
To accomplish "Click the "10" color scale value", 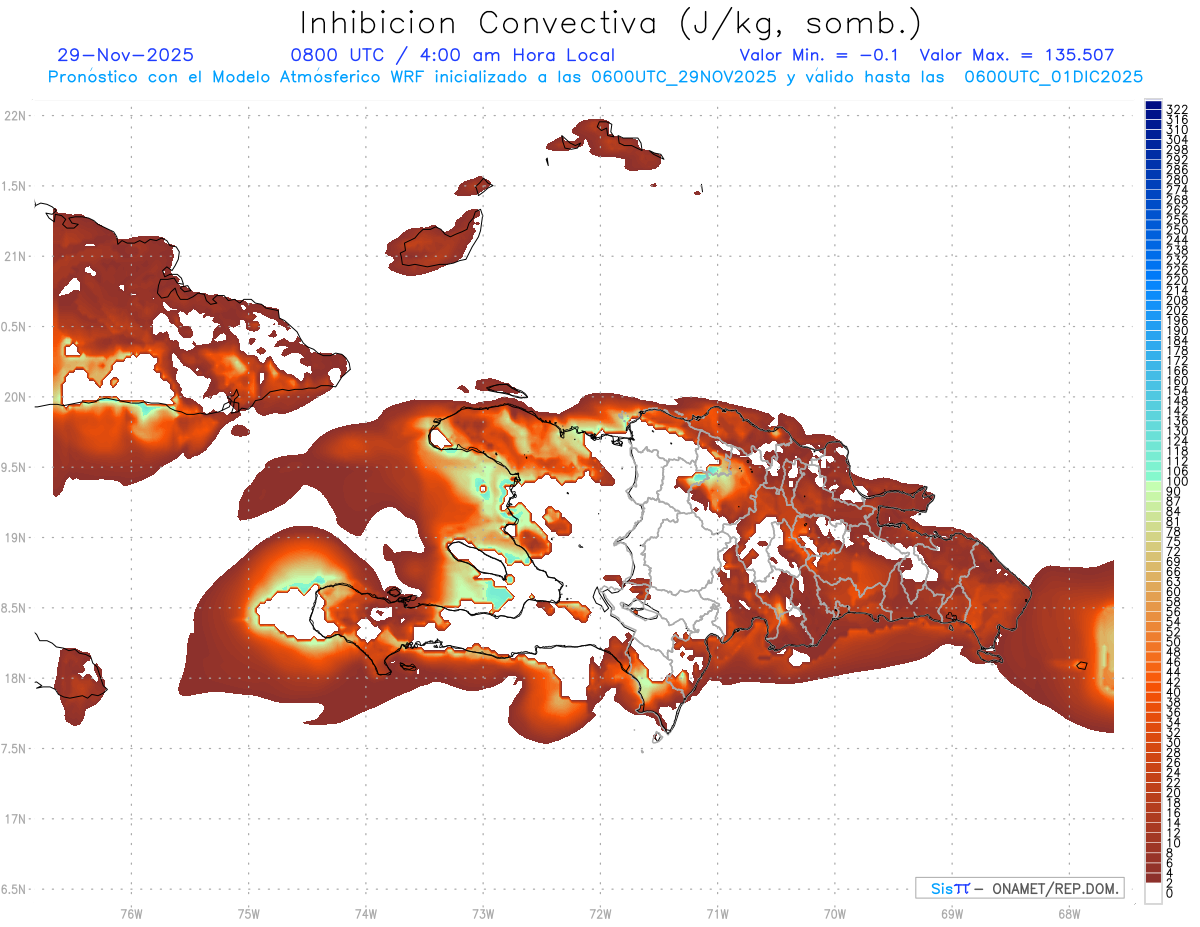I will [x=1174, y=842].
